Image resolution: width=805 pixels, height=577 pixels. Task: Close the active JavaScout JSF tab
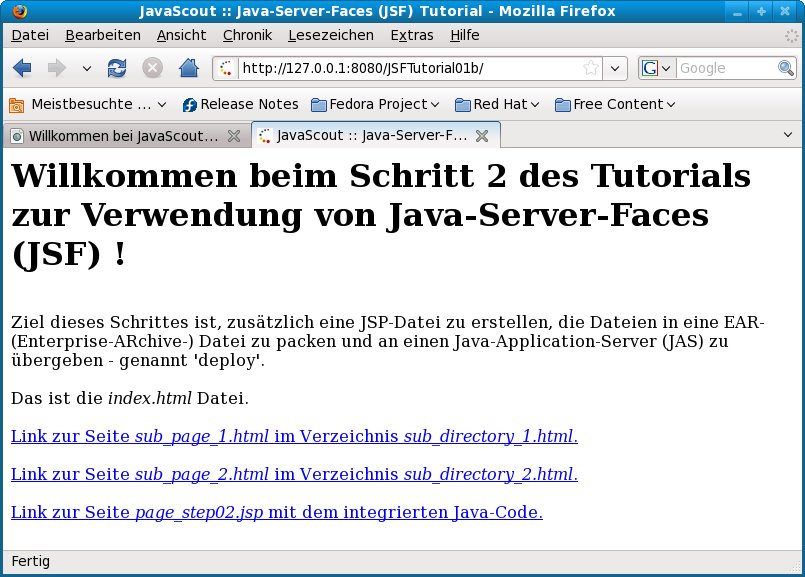click(x=482, y=135)
